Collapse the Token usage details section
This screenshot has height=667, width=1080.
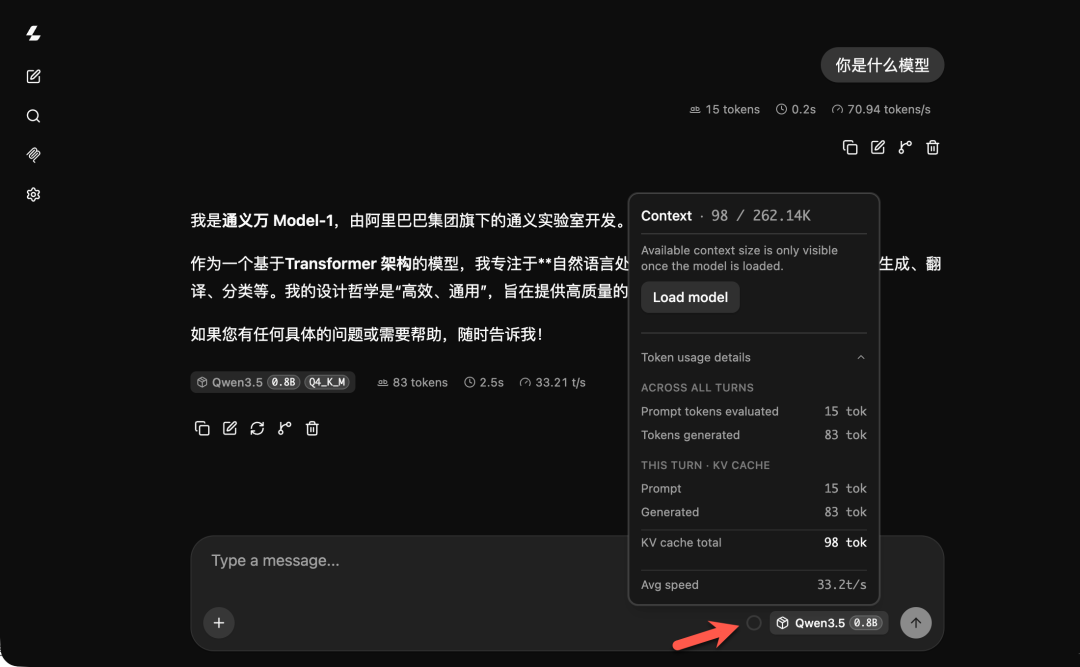click(x=754, y=358)
